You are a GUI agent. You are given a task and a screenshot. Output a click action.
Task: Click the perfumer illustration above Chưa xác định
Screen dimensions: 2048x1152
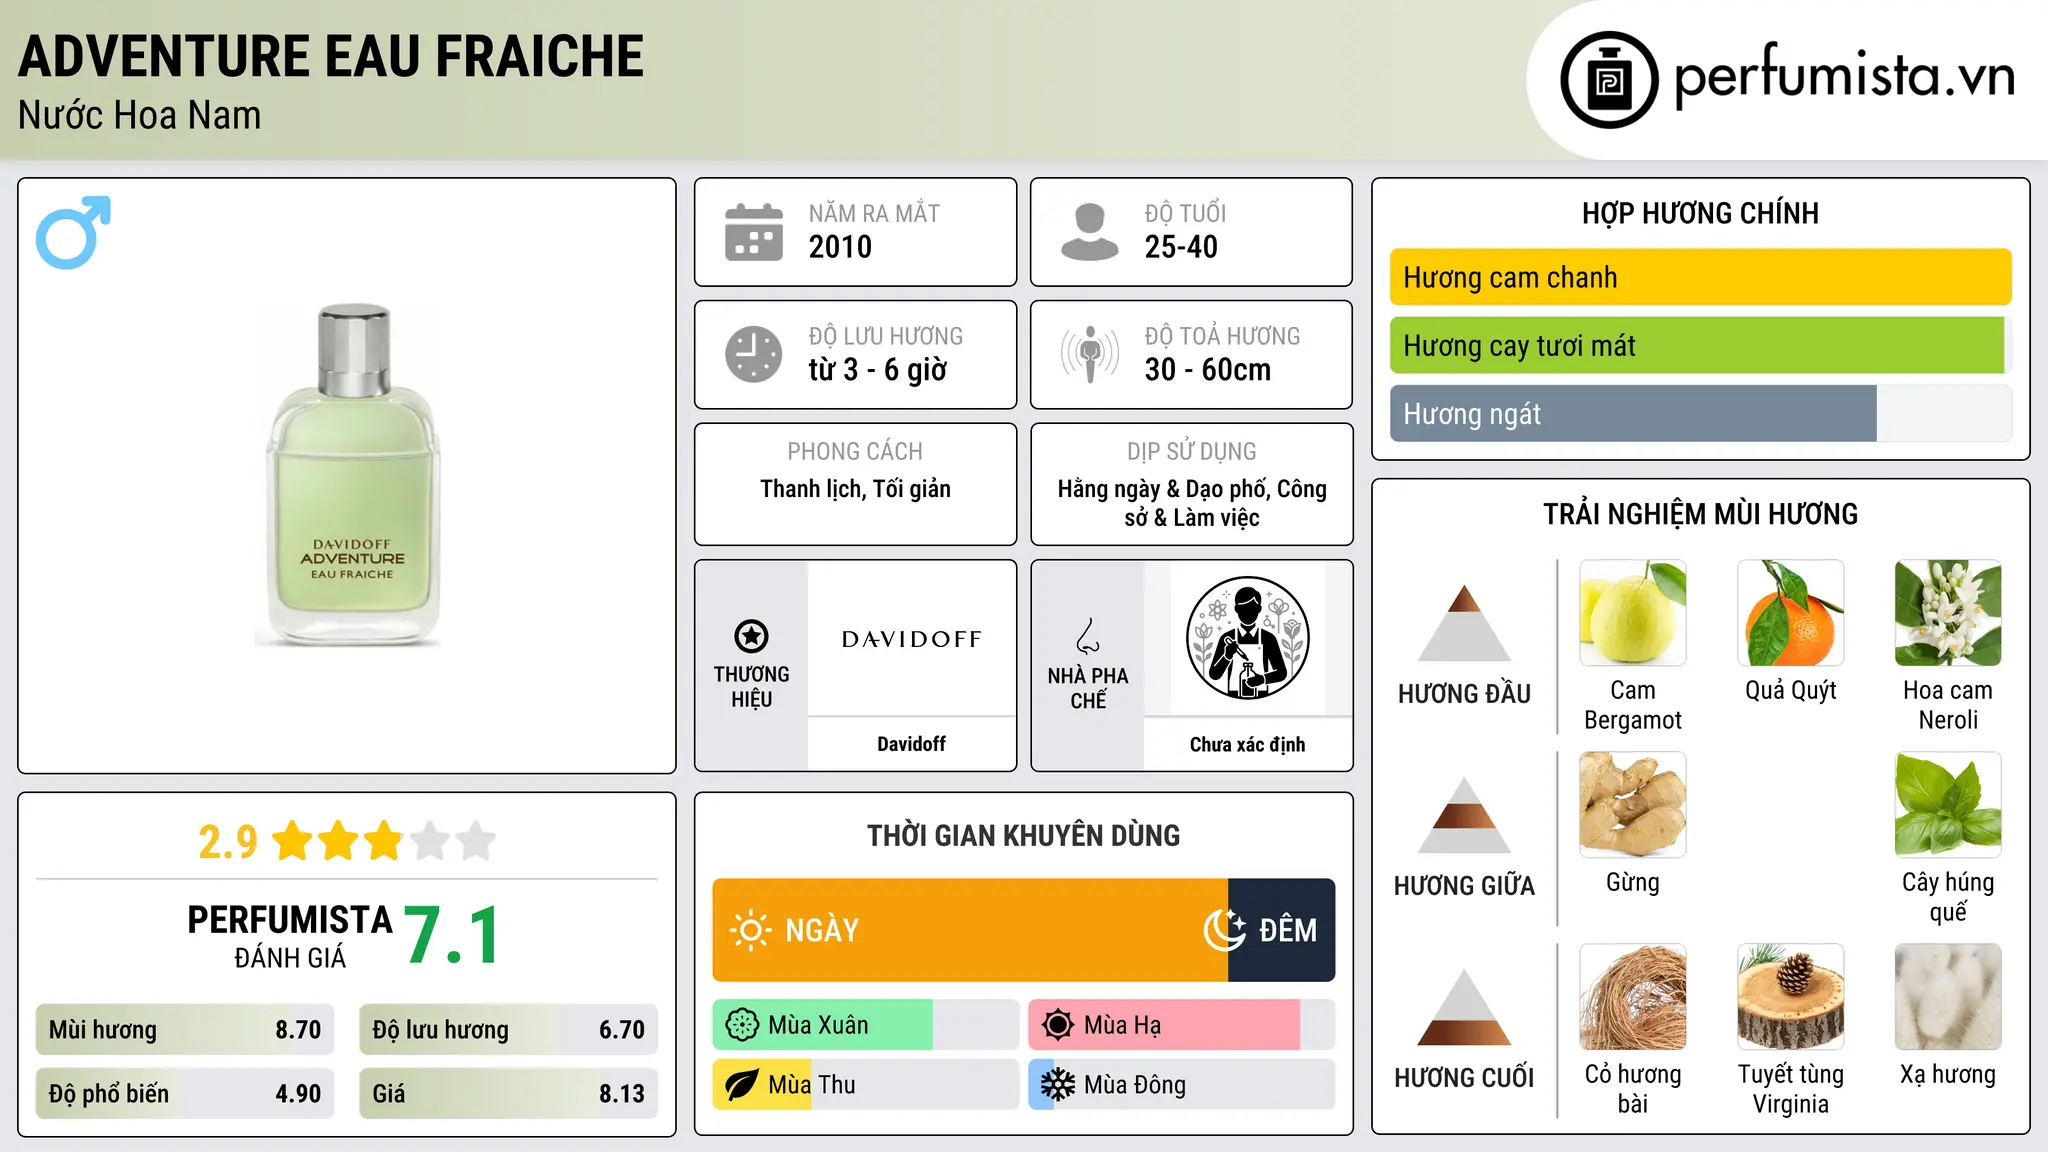click(1247, 638)
